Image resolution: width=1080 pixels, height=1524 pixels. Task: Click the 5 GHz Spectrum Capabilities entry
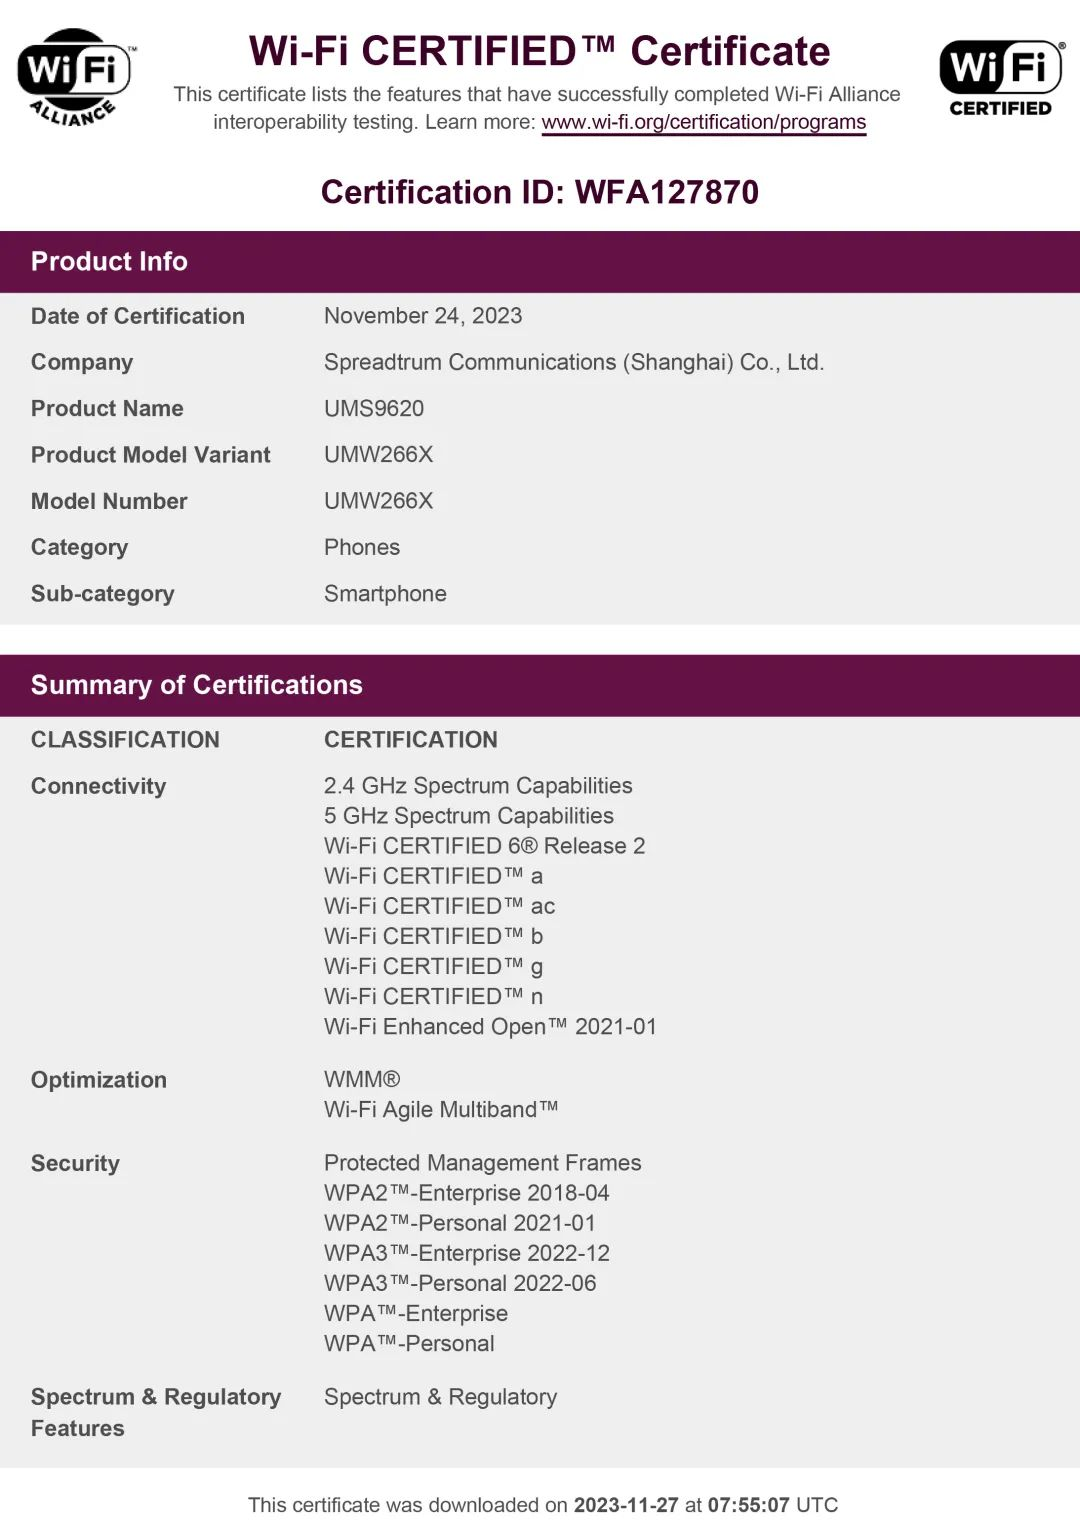tap(469, 816)
